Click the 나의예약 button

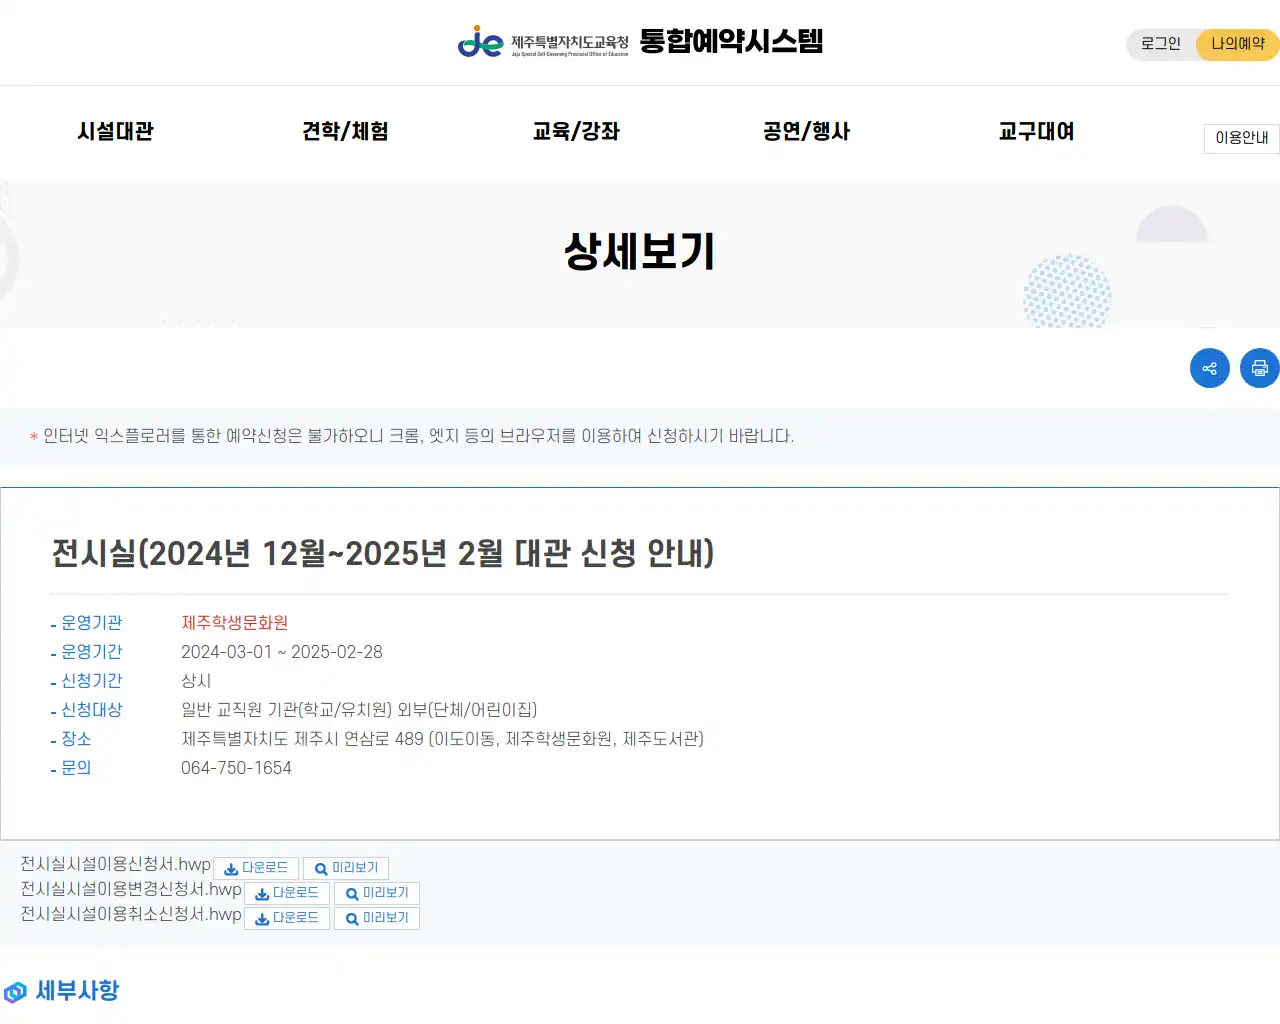(x=1238, y=44)
